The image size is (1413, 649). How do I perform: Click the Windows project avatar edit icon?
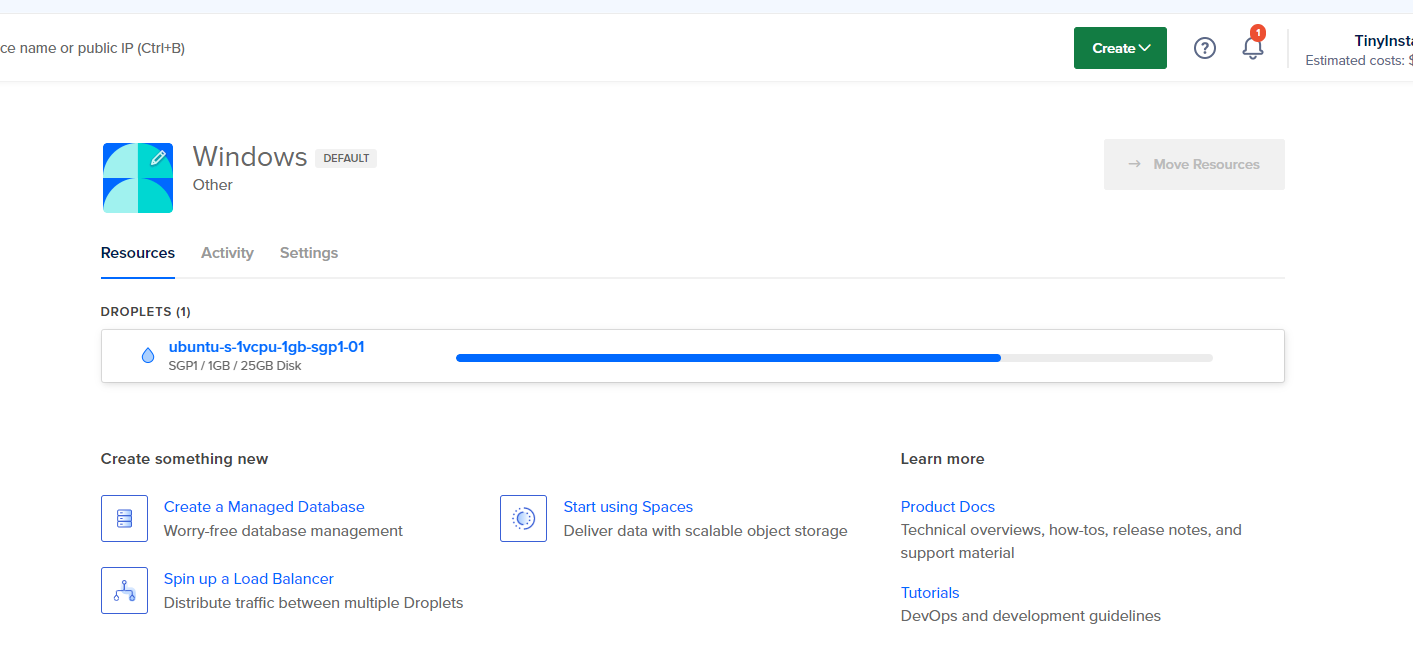pos(157,158)
